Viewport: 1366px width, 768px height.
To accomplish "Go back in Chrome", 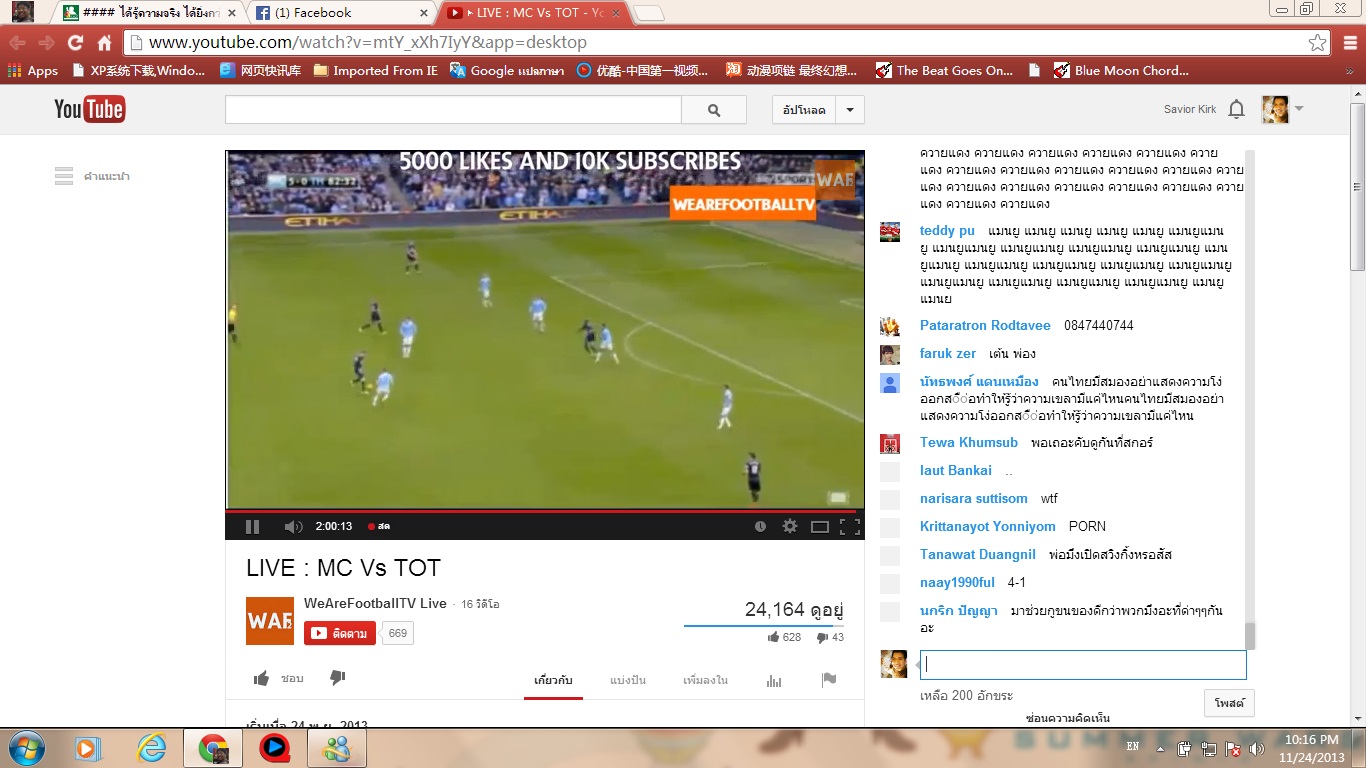I will pos(18,43).
